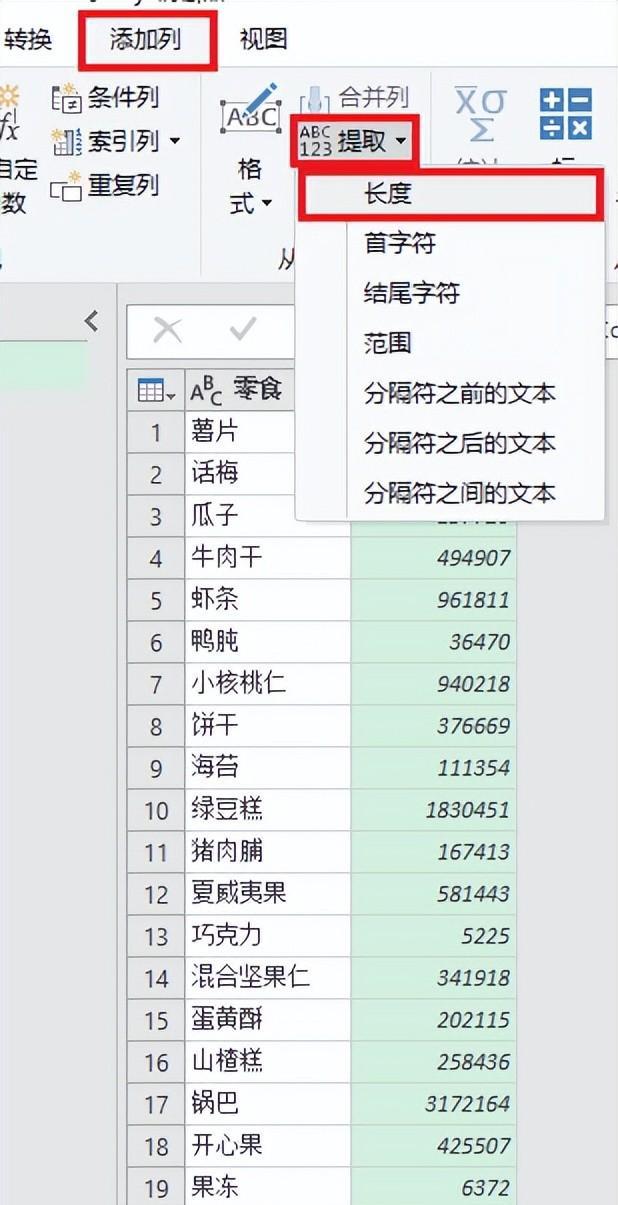The width and height of the screenshot is (618, 1205).
Task: Click the value 3172164
Action: pyautogui.click(x=468, y=1104)
